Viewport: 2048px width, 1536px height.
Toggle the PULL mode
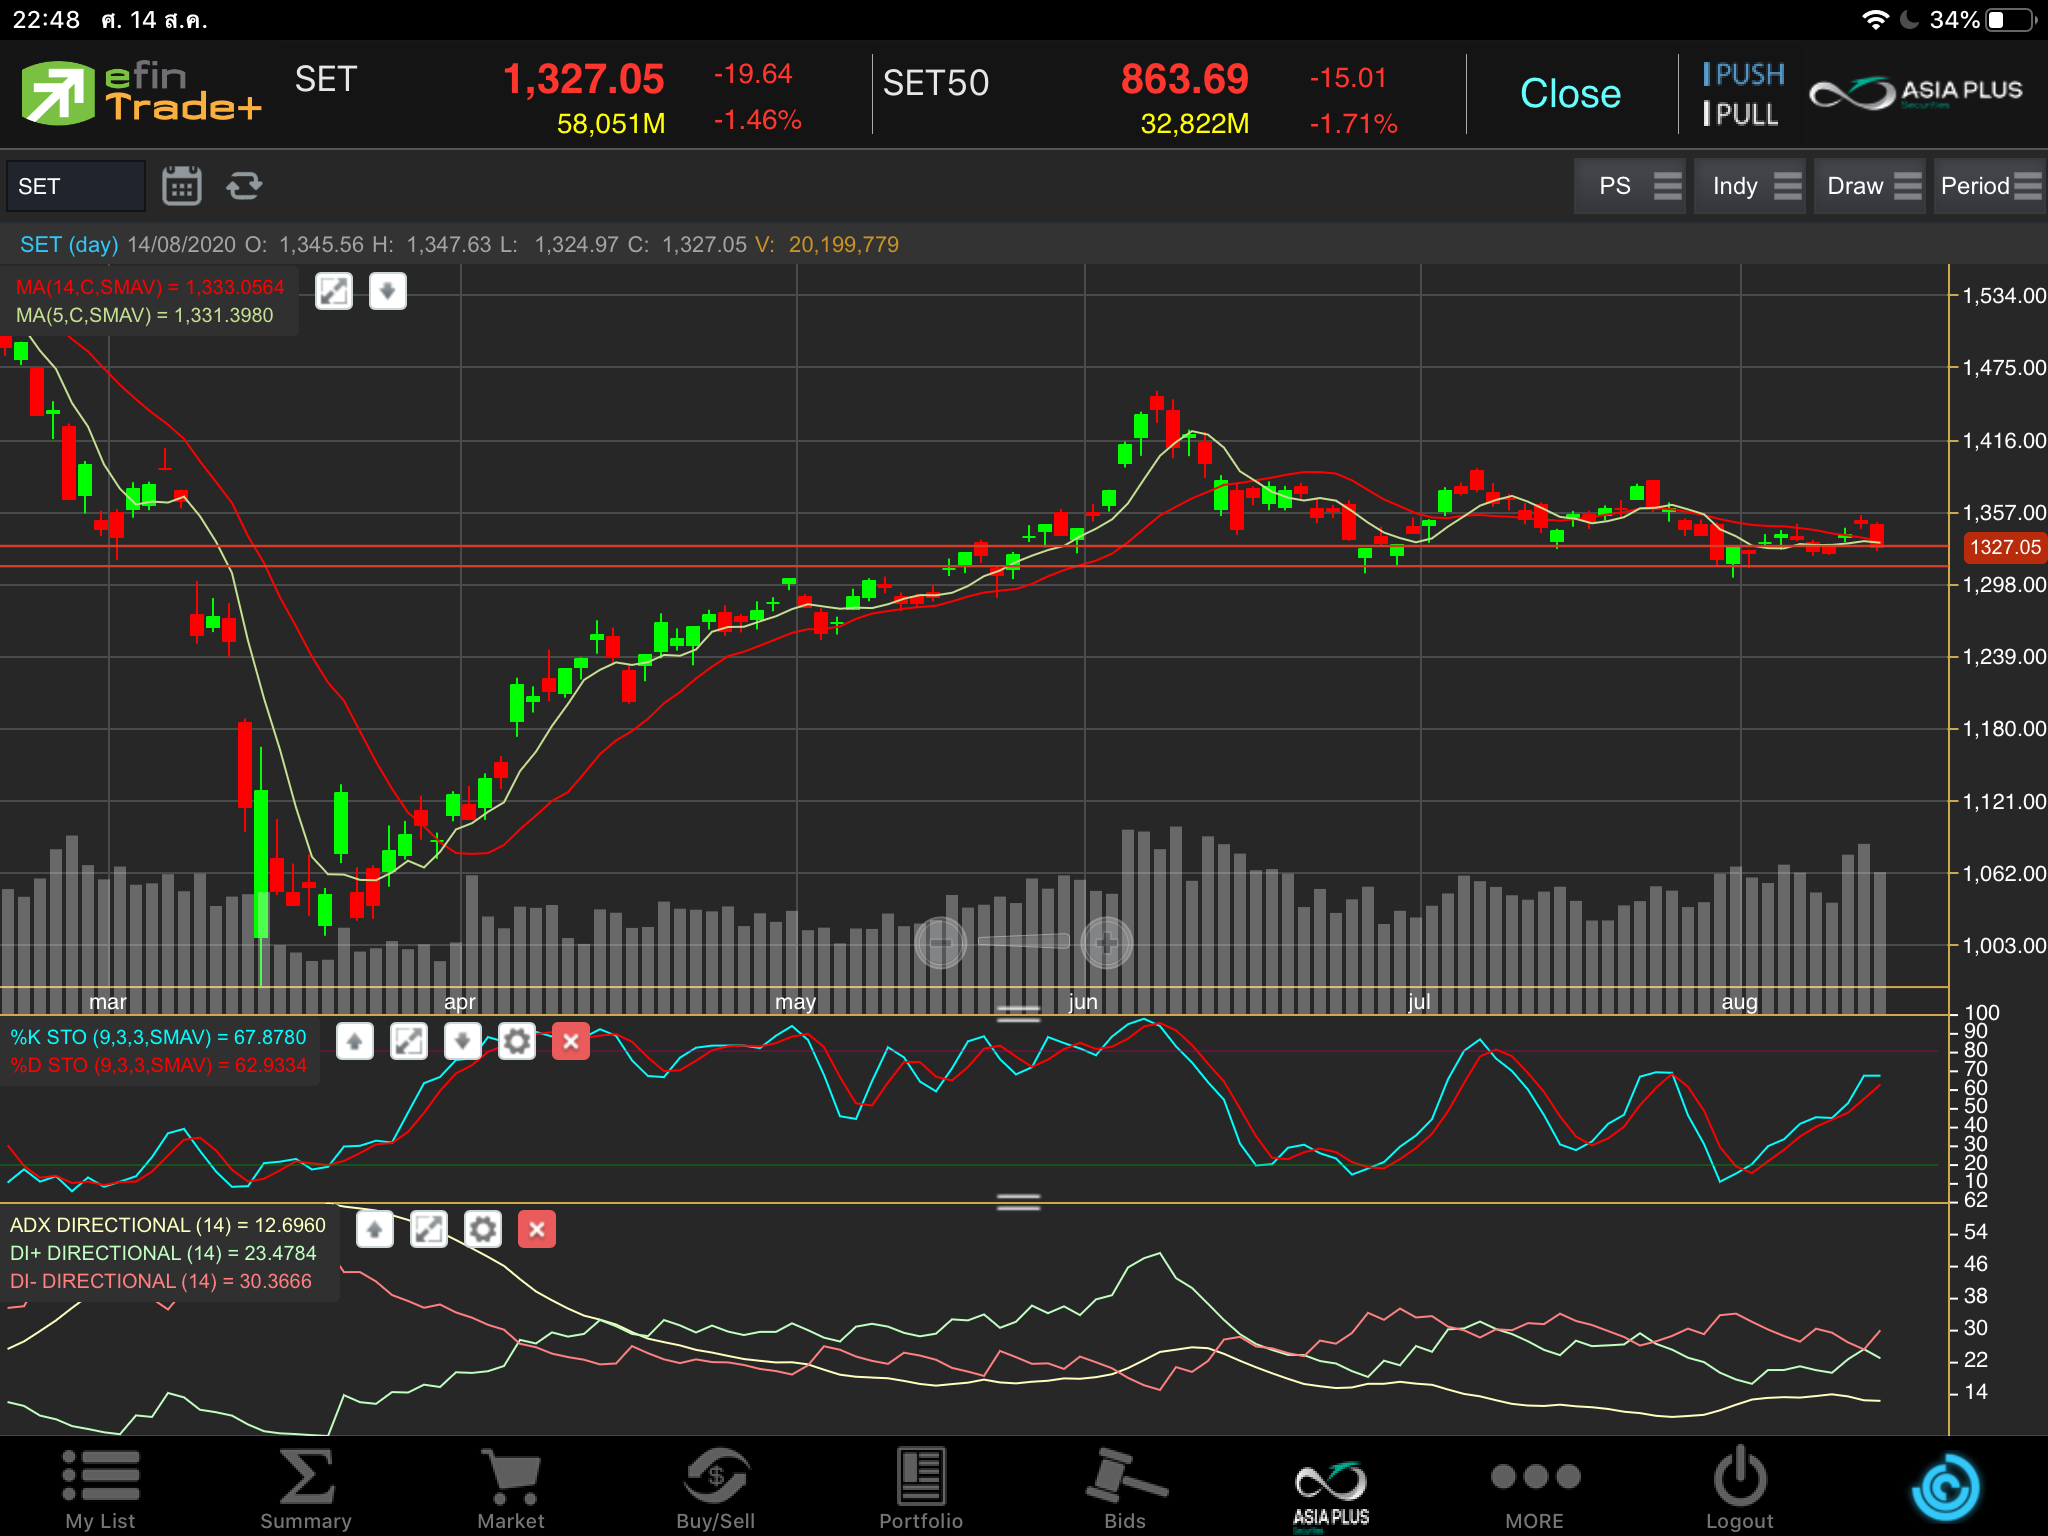pyautogui.click(x=1741, y=115)
